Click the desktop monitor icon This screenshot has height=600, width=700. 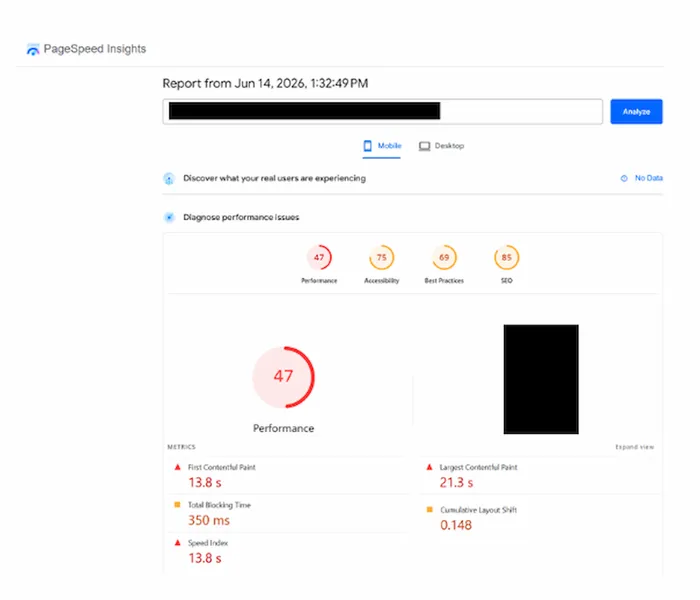coord(425,146)
